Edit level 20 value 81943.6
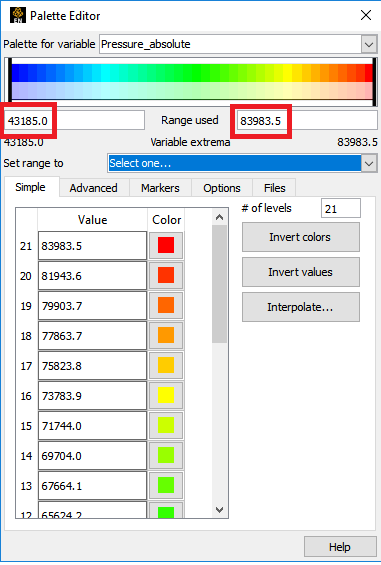The width and height of the screenshot is (381, 565). click(92, 276)
